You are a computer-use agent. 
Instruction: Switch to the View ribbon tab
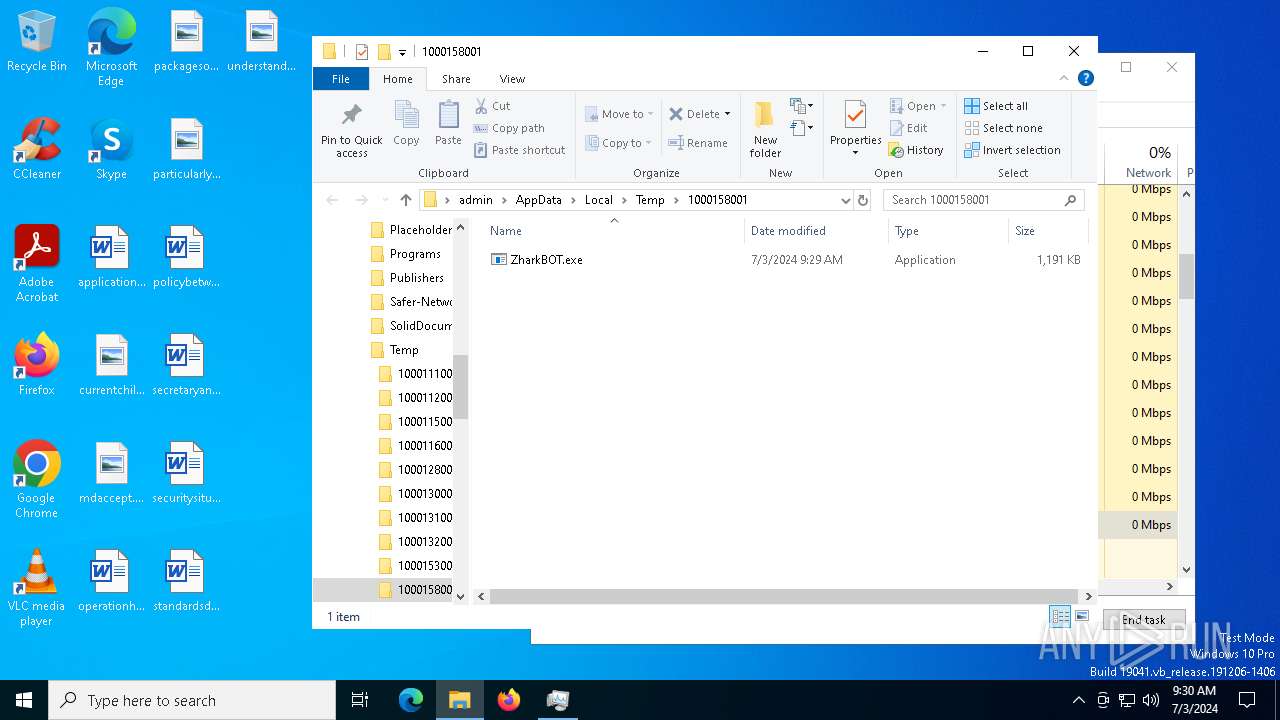click(512, 79)
